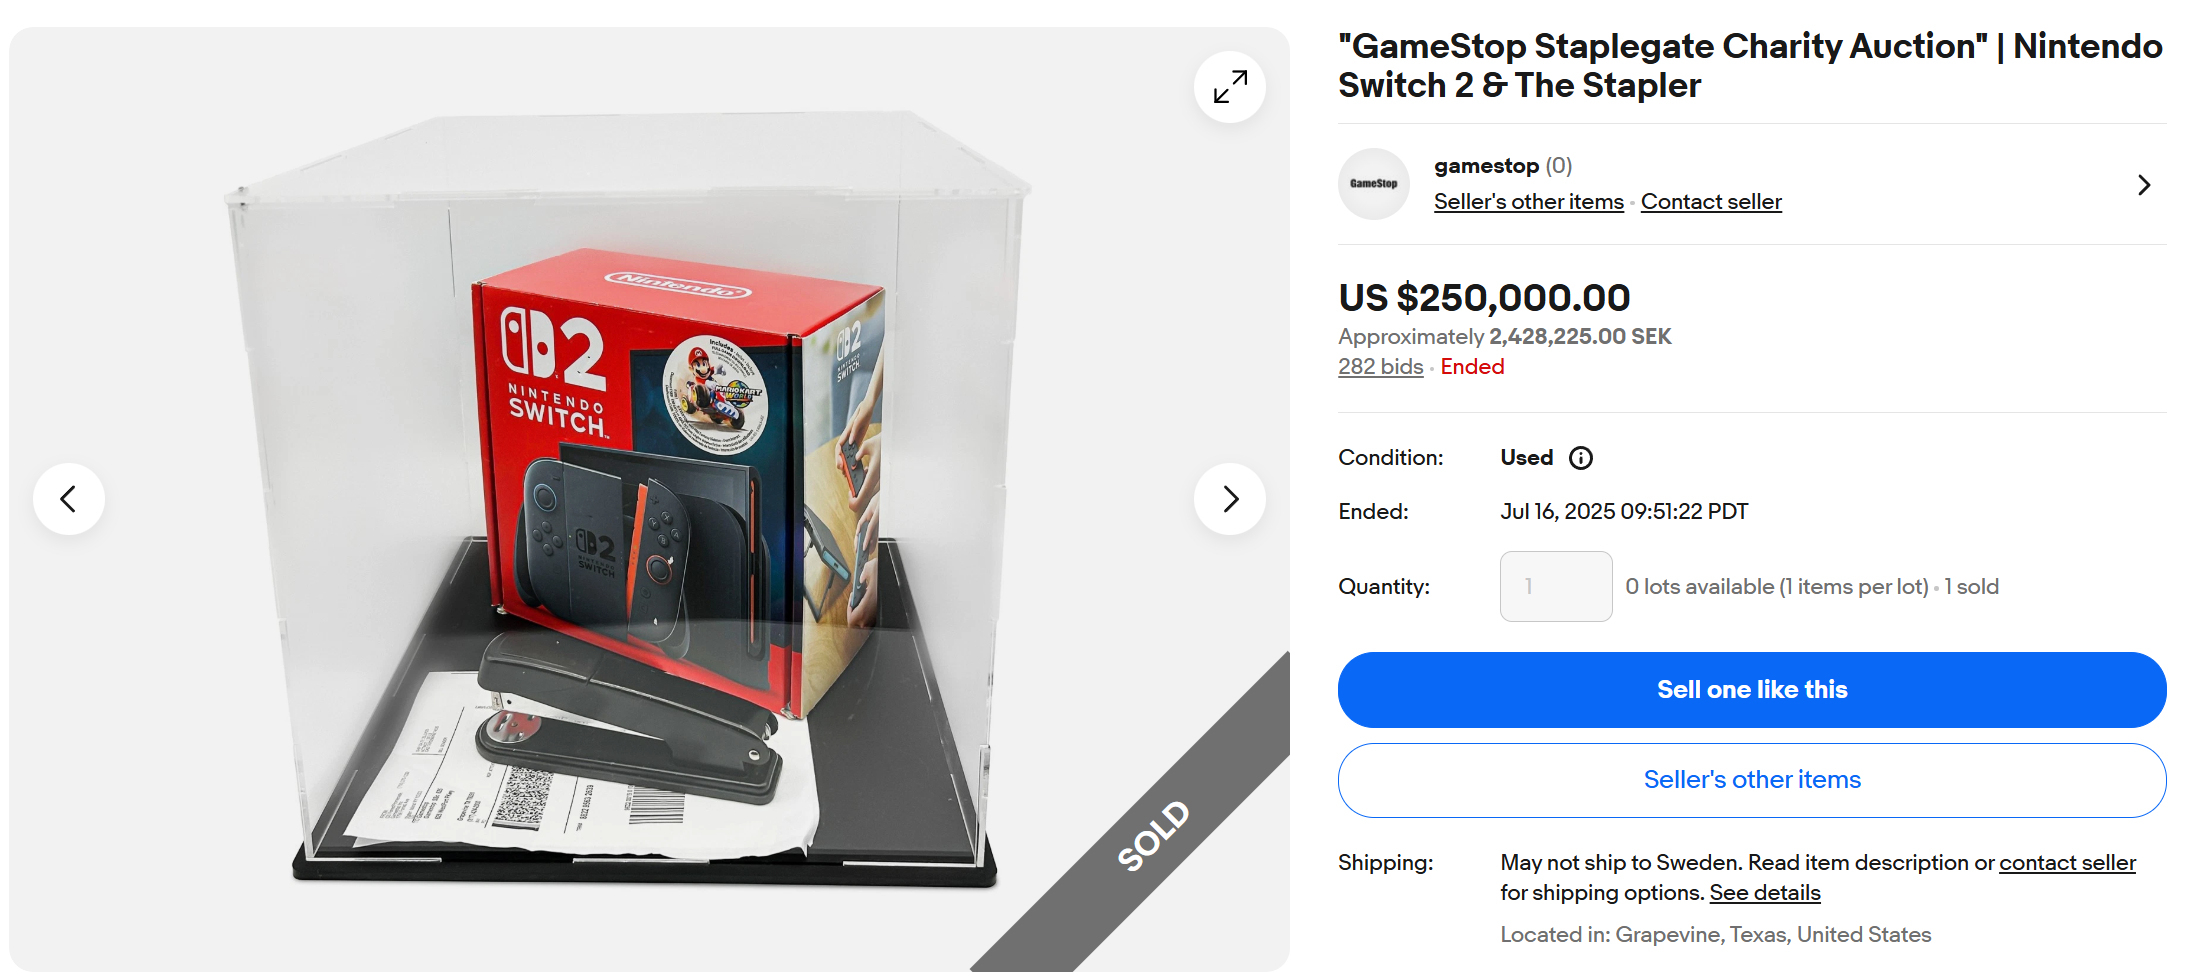Go back to the previous product photo
2204x979 pixels.
click(x=68, y=498)
